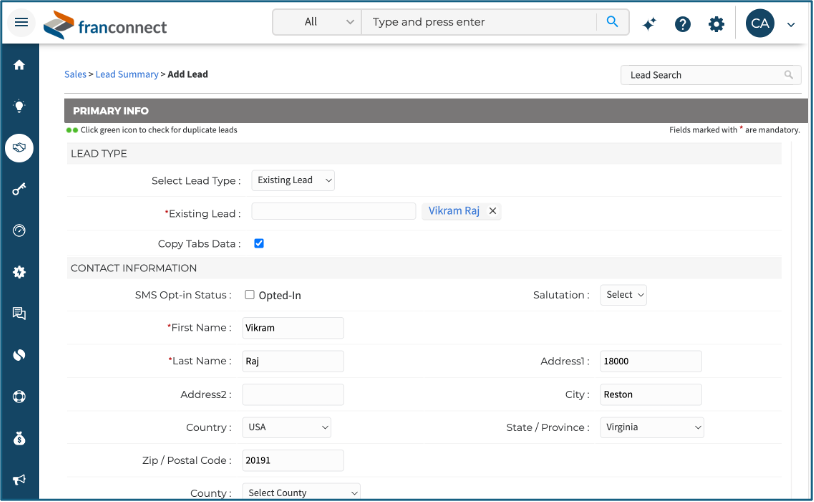Click the Address1 field containing 18000
This screenshot has width=814, height=502.
coord(651,361)
